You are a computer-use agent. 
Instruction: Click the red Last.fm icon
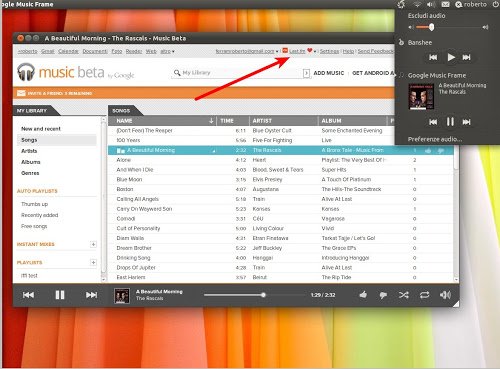[285, 51]
